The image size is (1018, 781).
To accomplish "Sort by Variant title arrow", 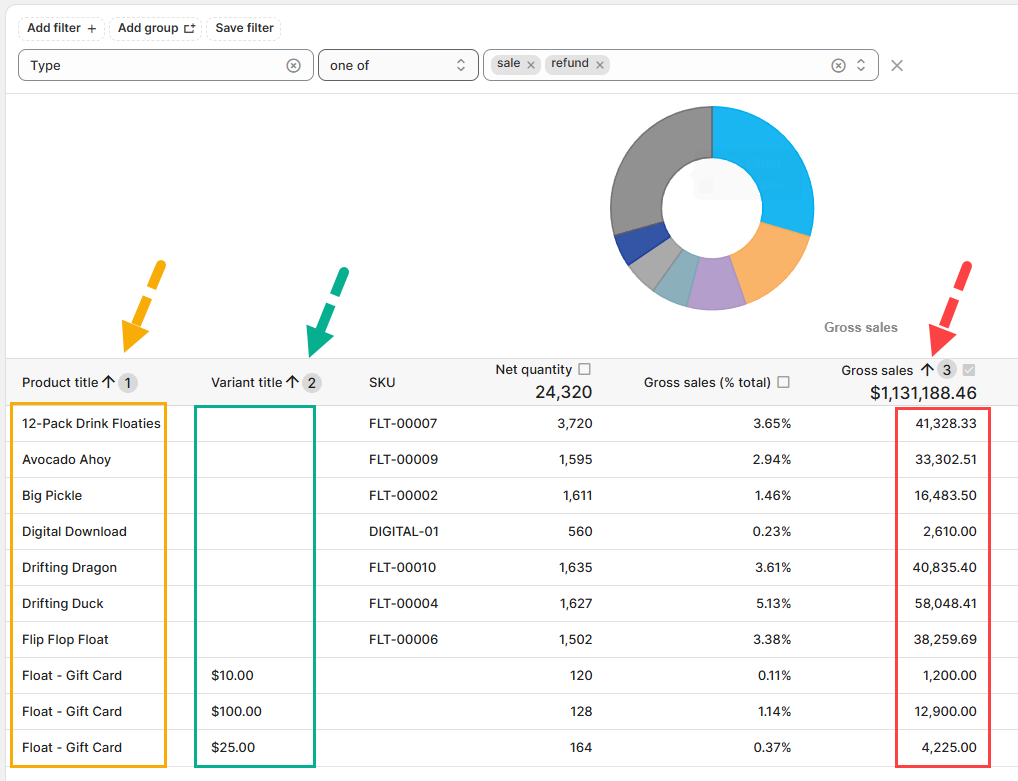I will [x=292, y=382].
